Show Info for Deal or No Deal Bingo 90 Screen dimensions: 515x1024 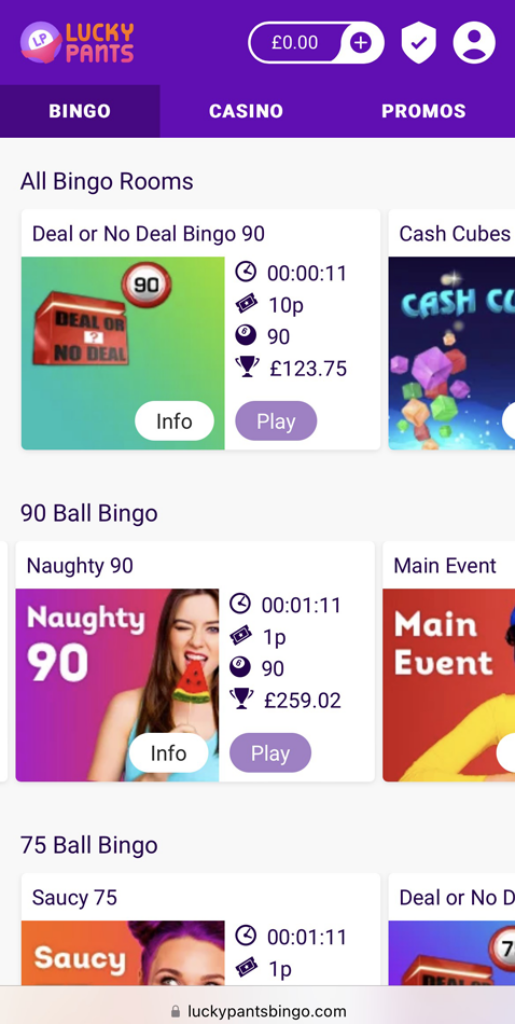(174, 421)
